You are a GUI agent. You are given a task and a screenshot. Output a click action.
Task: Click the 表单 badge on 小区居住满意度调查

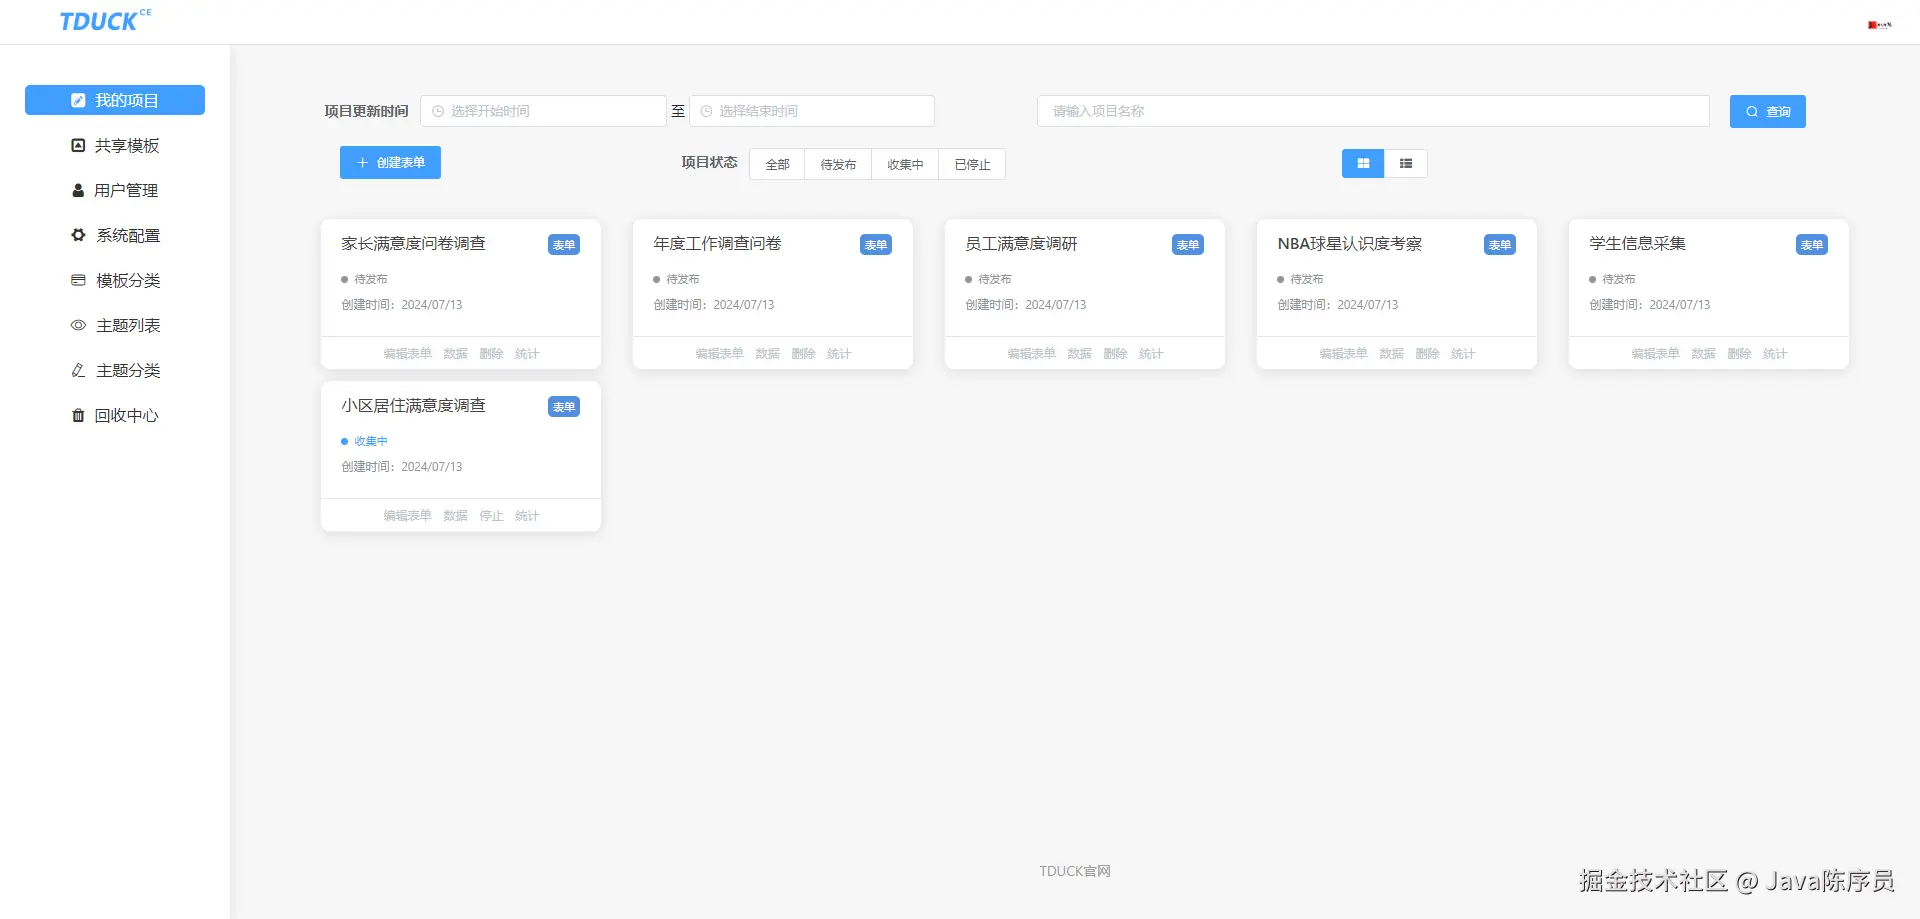(564, 407)
